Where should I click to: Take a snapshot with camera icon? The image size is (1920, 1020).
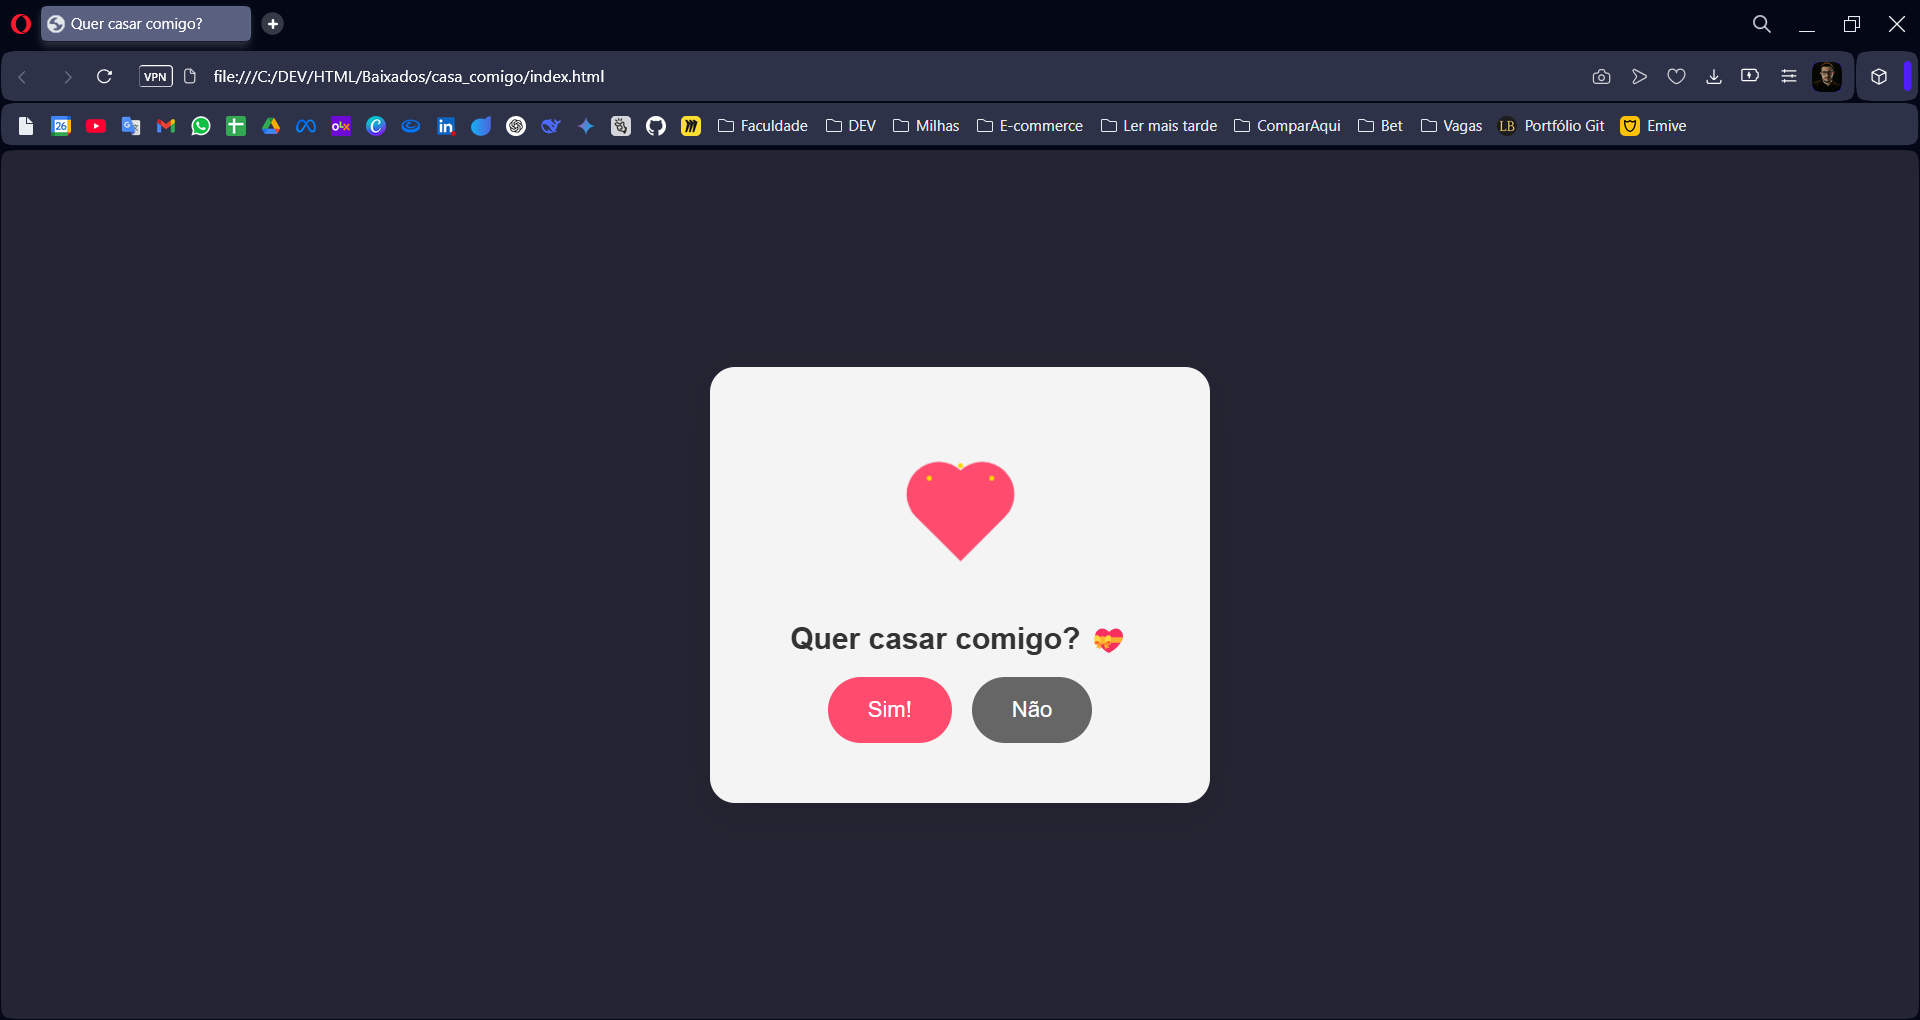click(1601, 77)
